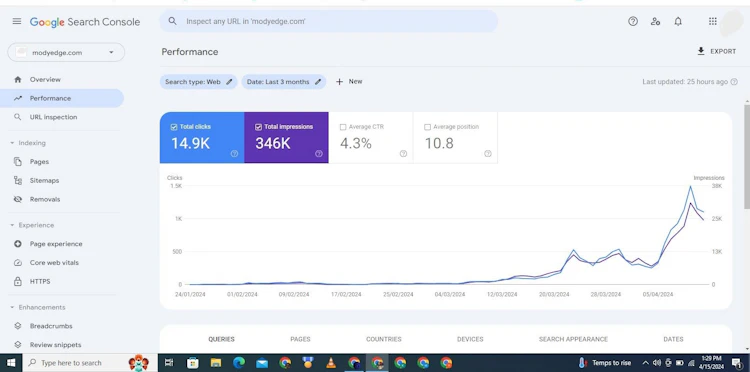Collapse the Enhancements section
The image size is (750, 372).
pos(12,307)
